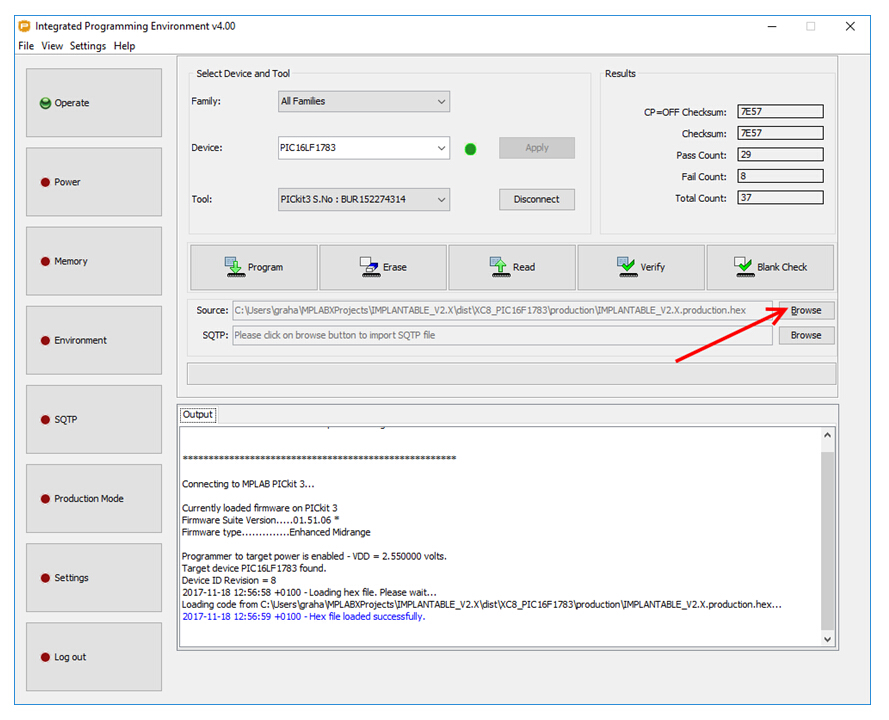
Task: Run Blank Check on device
Action: click(x=770, y=267)
